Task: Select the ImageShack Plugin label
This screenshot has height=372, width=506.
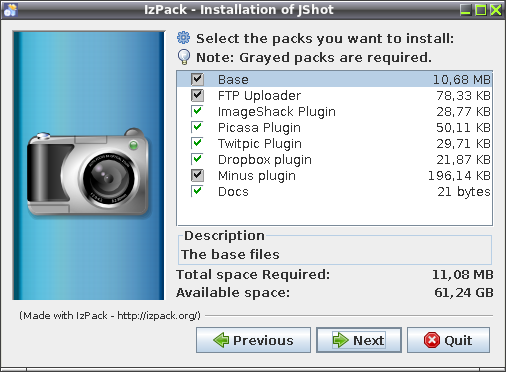Action: pos(277,112)
